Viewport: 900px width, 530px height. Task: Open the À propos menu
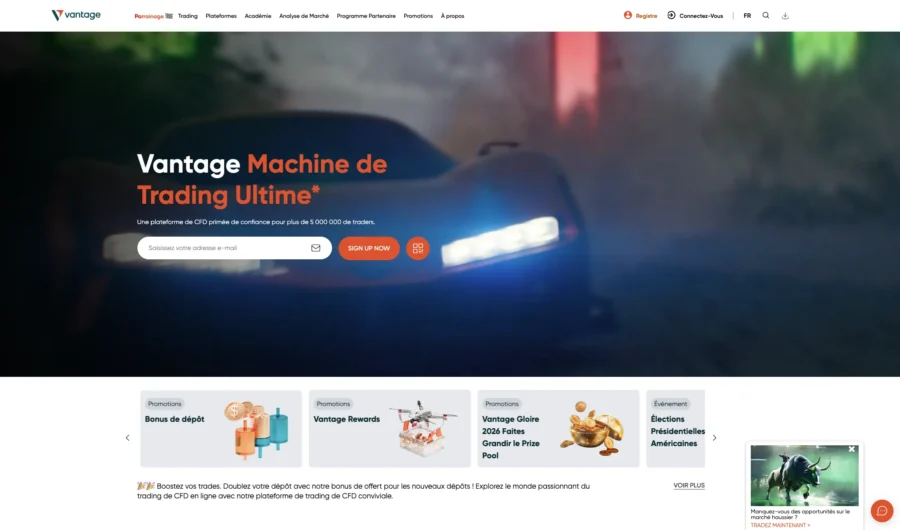pyautogui.click(x=452, y=16)
